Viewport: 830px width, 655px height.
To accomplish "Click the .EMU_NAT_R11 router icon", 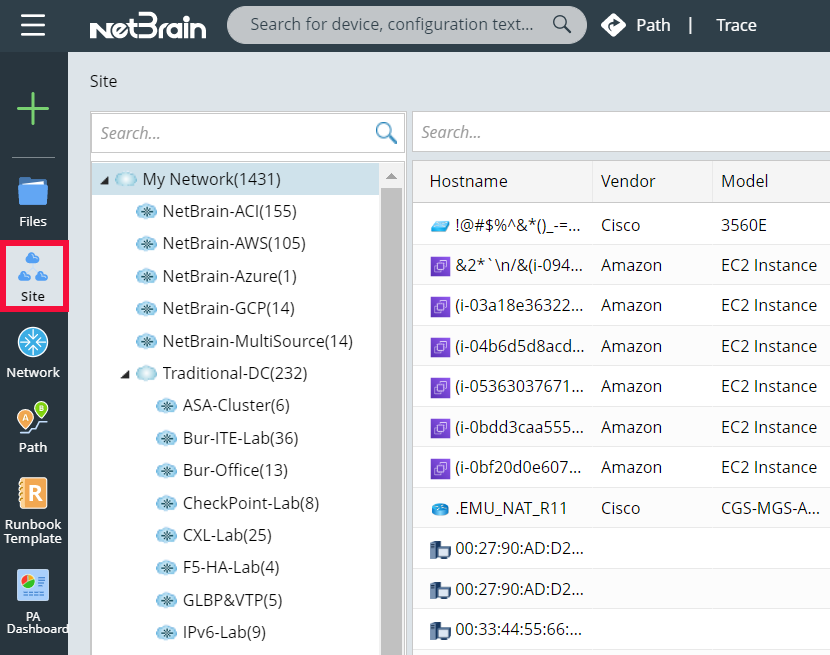I will click(x=440, y=509).
